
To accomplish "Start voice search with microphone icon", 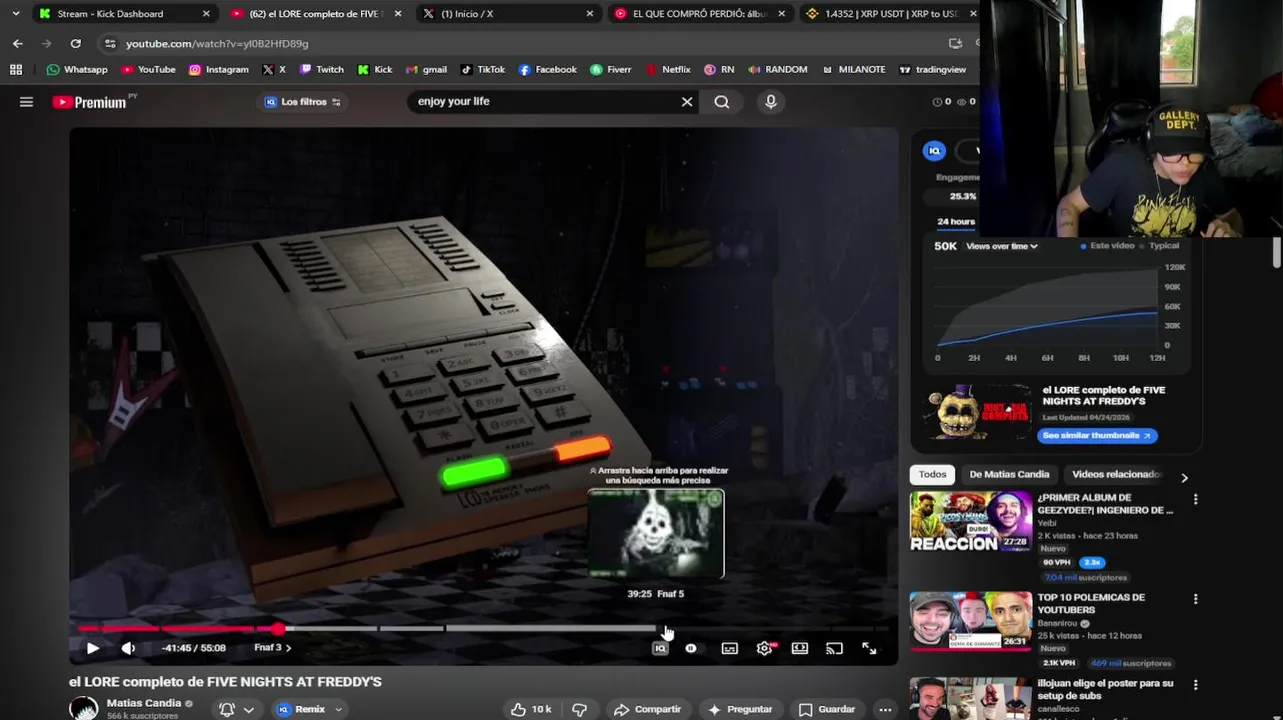I will coord(770,102).
